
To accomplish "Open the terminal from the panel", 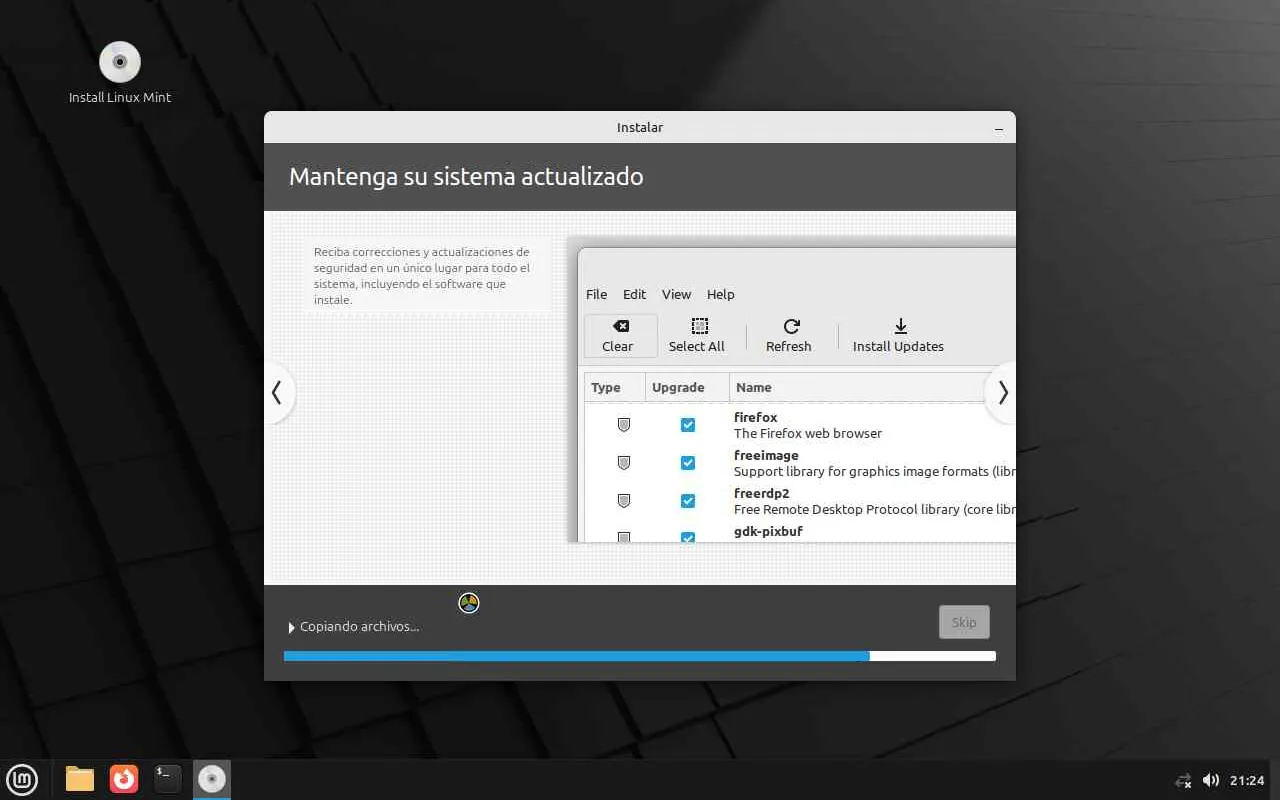I will [168, 779].
